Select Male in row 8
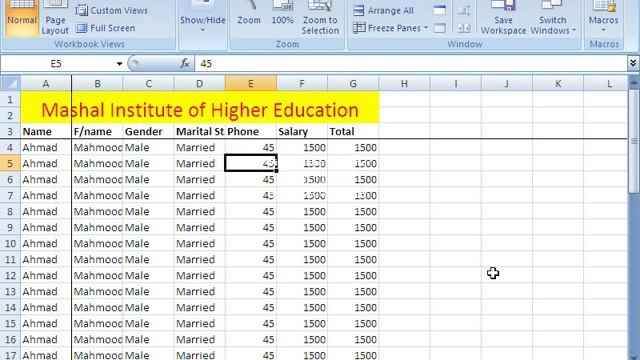Screen dimensions: 640x360 [x=148, y=211]
